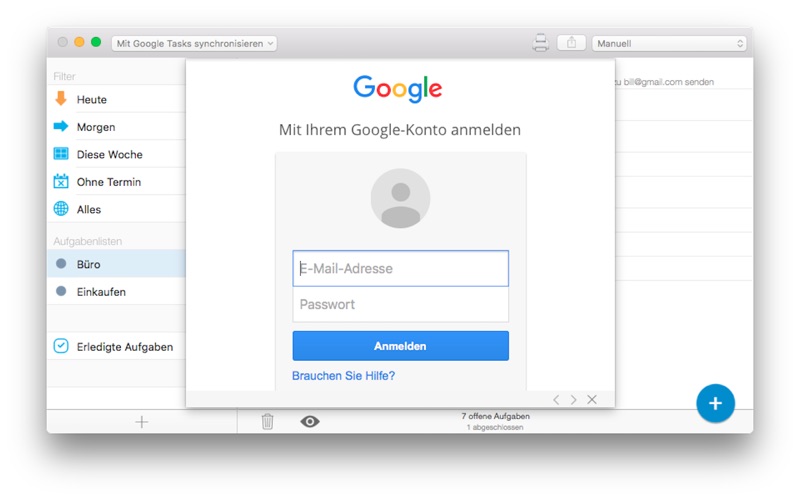Open Mit Google Tasks synchronisieren dropdown
This screenshot has height=500, width=800.
pyautogui.click(x=194, y=43)
